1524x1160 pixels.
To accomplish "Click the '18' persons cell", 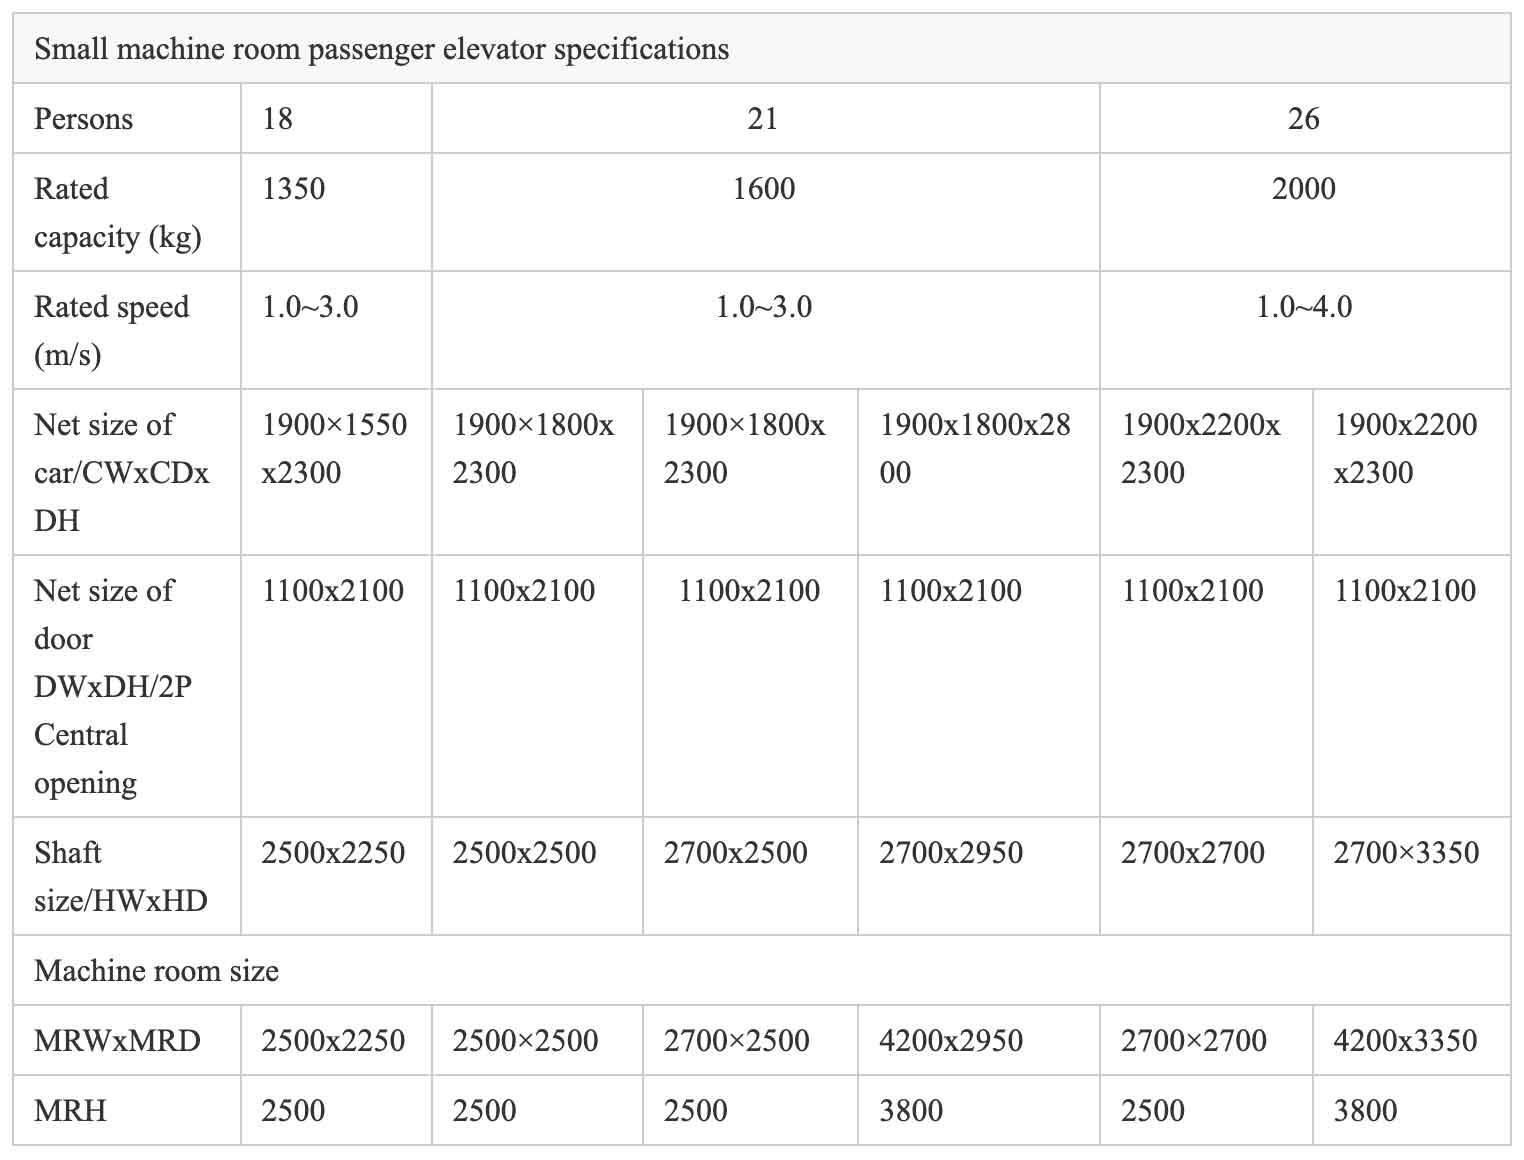I will pyautogui.click(x=336, y=118).
